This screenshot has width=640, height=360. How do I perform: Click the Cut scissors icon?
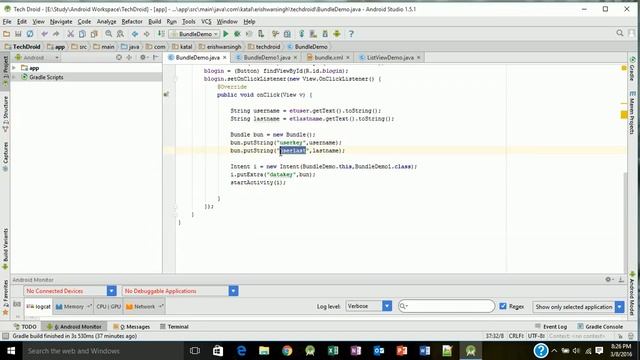71,34
